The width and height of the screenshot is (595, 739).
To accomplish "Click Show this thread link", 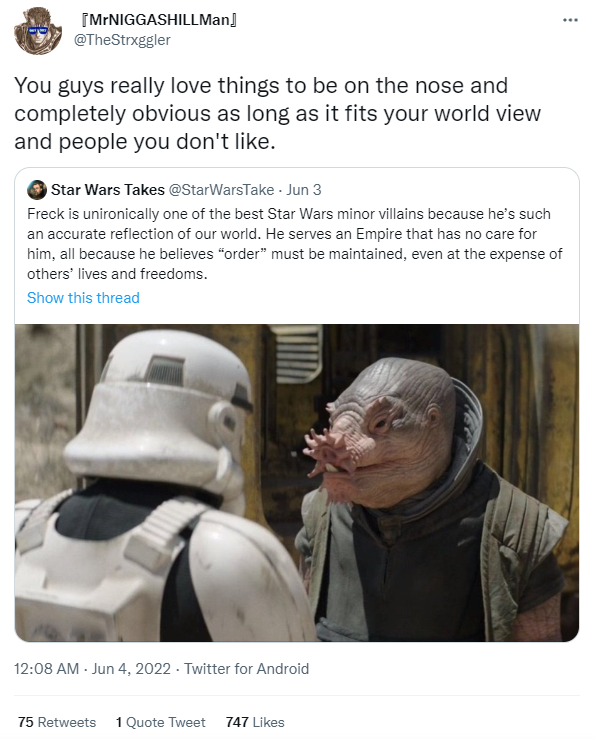I will tap(83, 298).
